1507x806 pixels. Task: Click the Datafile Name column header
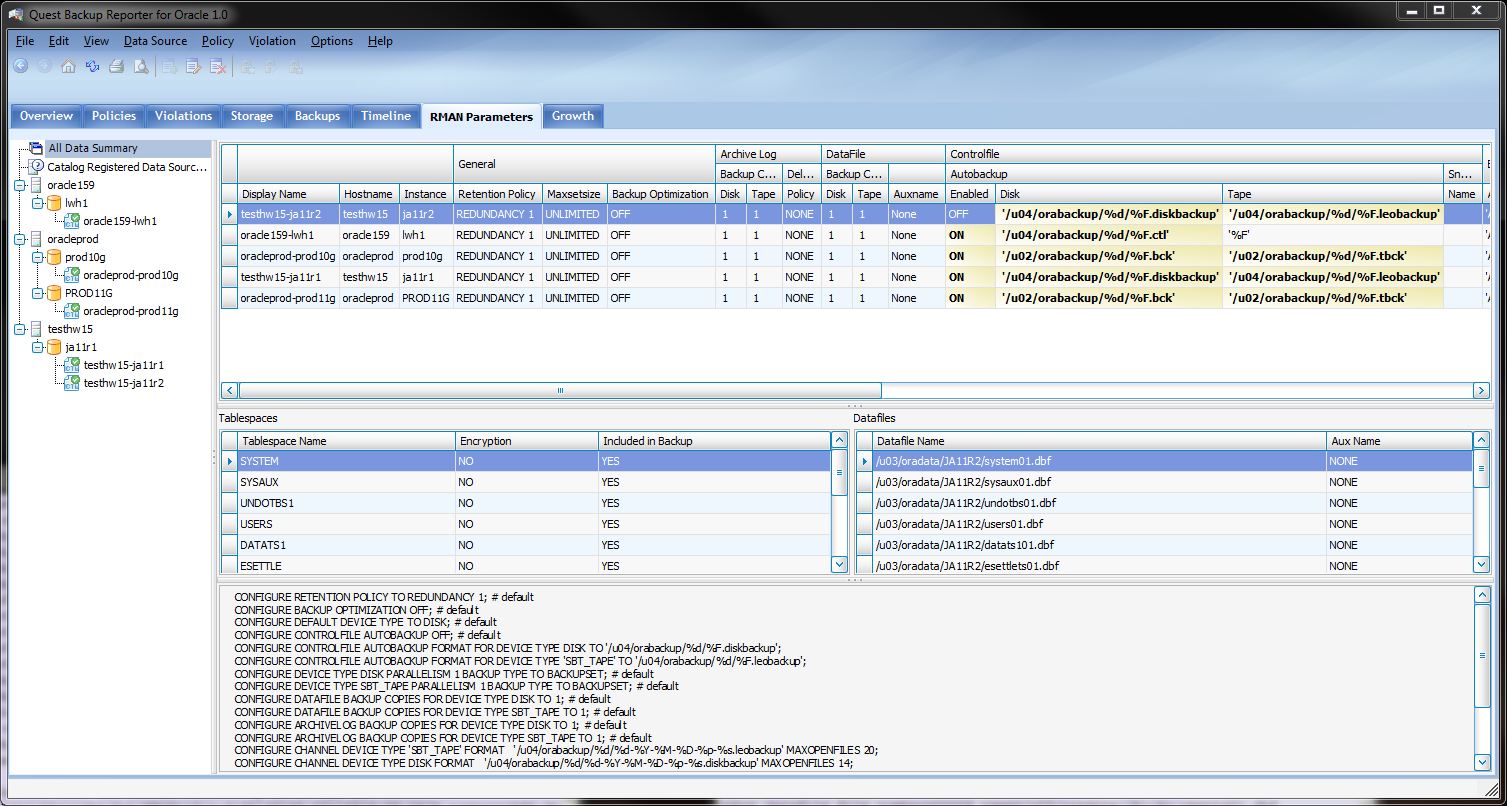tap(1099, 441)
